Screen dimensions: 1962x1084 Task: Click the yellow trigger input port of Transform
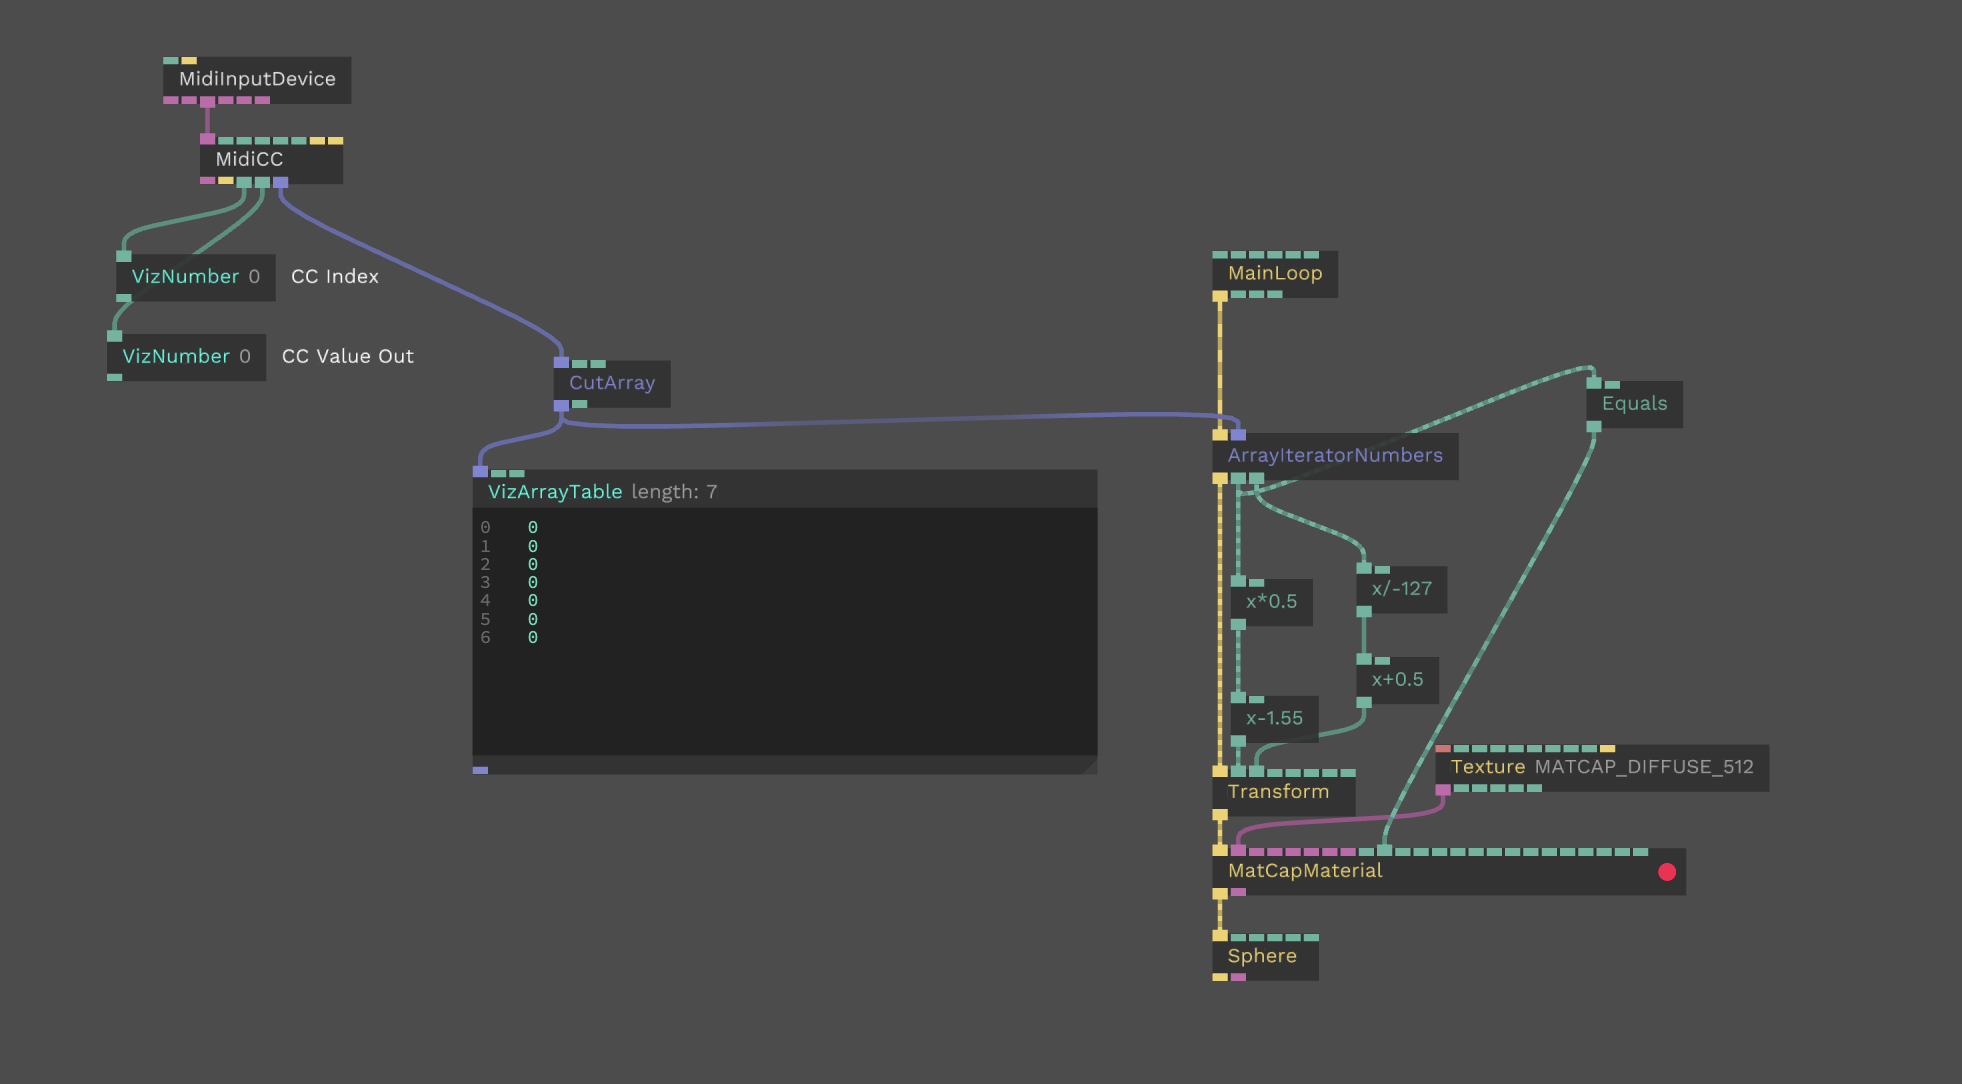1220,770
